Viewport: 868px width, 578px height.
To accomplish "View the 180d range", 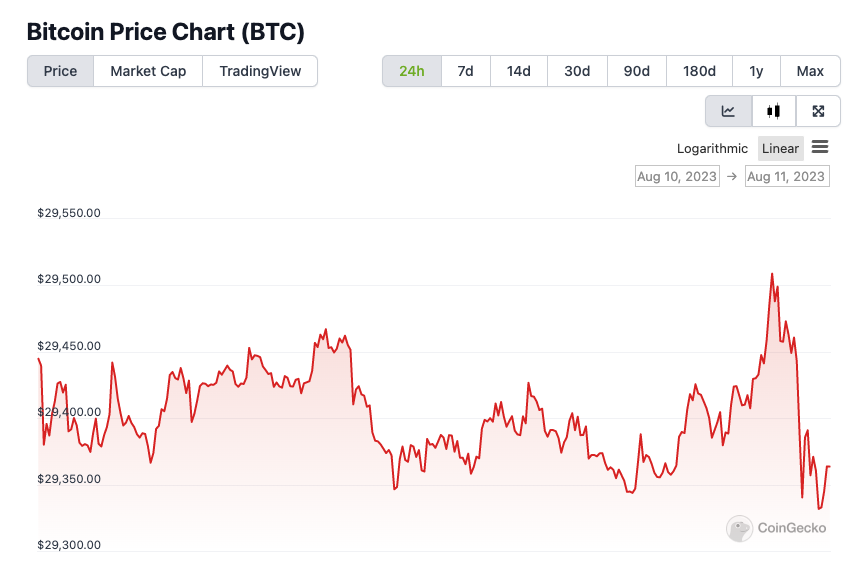I will 699,71.
